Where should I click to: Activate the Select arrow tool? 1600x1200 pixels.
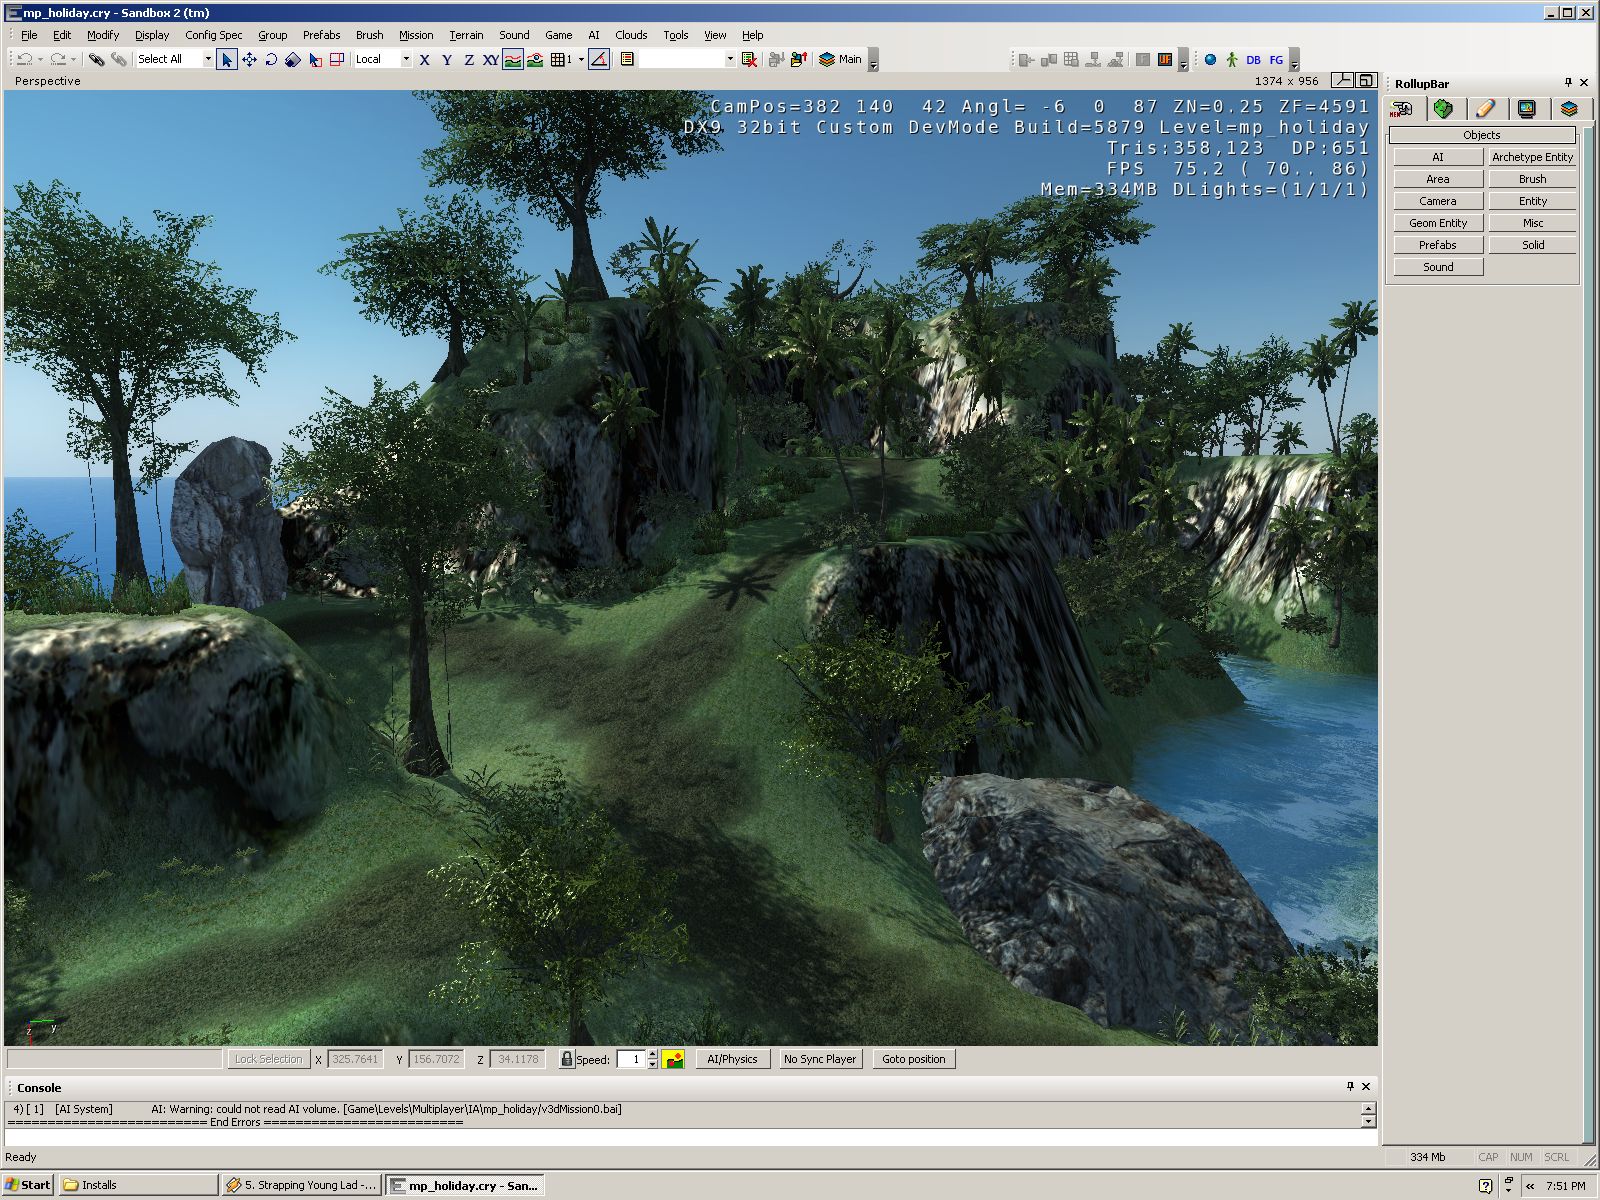227,59
